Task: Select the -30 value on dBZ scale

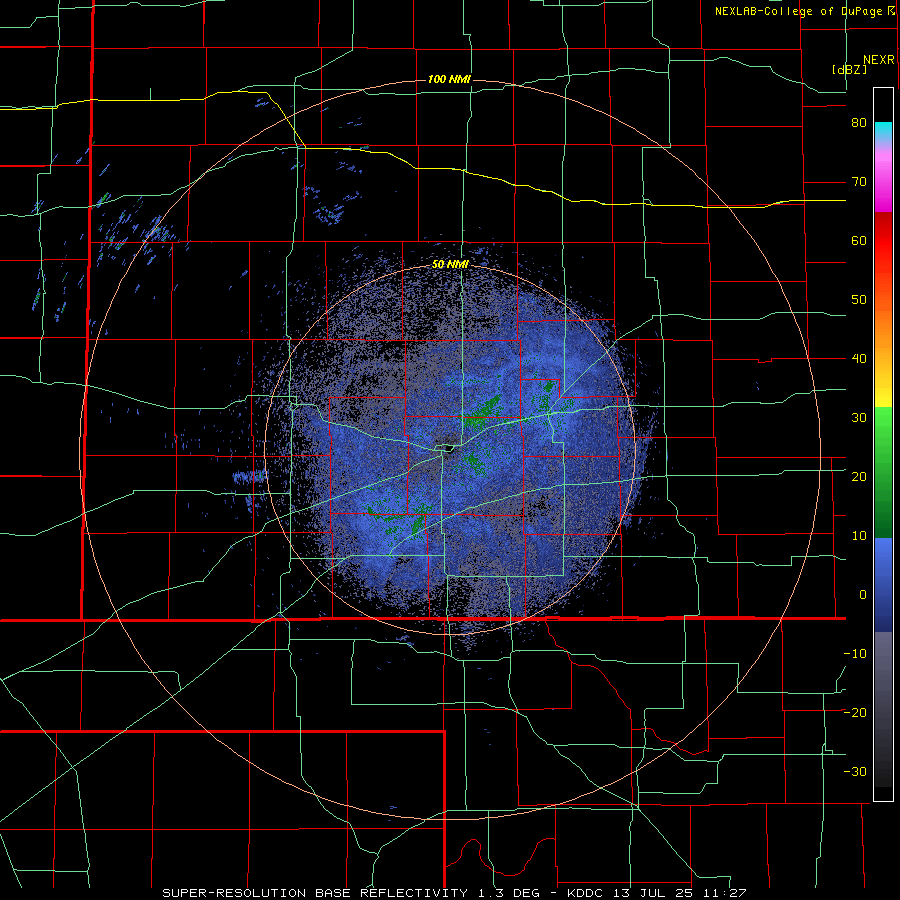Action: (855, 772)
